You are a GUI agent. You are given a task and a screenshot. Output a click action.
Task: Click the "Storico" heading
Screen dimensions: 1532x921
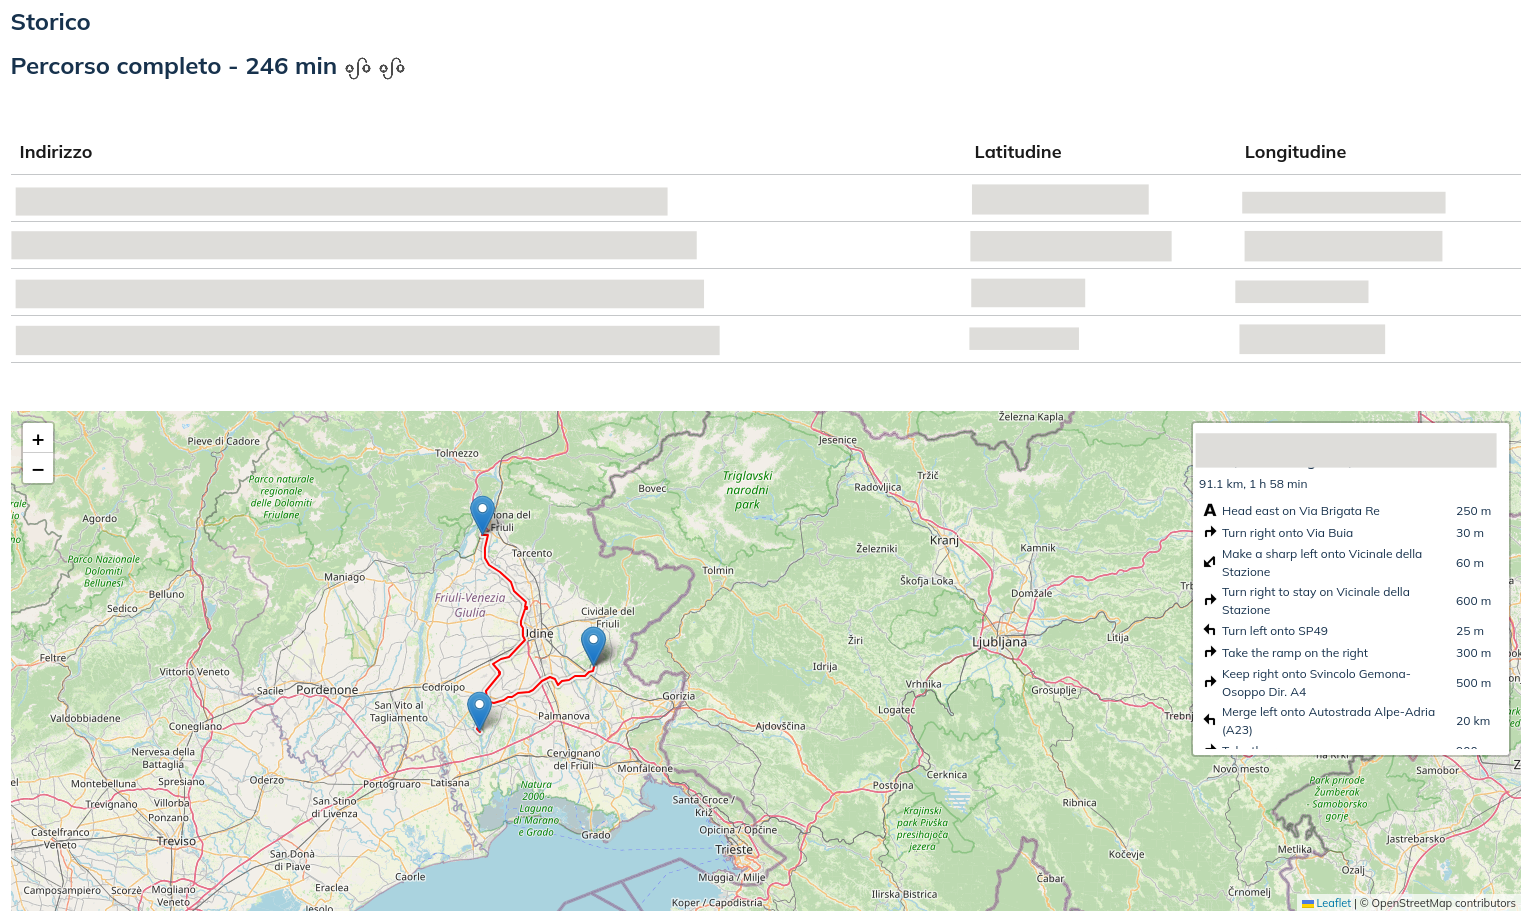click(x=50, y=21)
